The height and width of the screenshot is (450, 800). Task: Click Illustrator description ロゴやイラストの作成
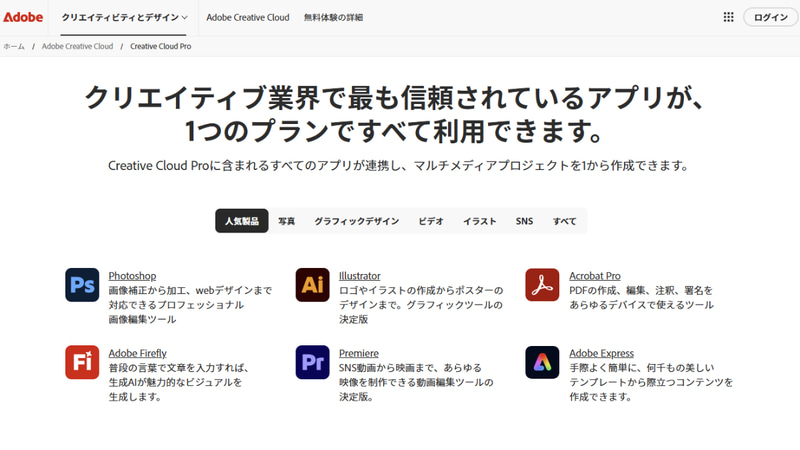click(421, 305)
